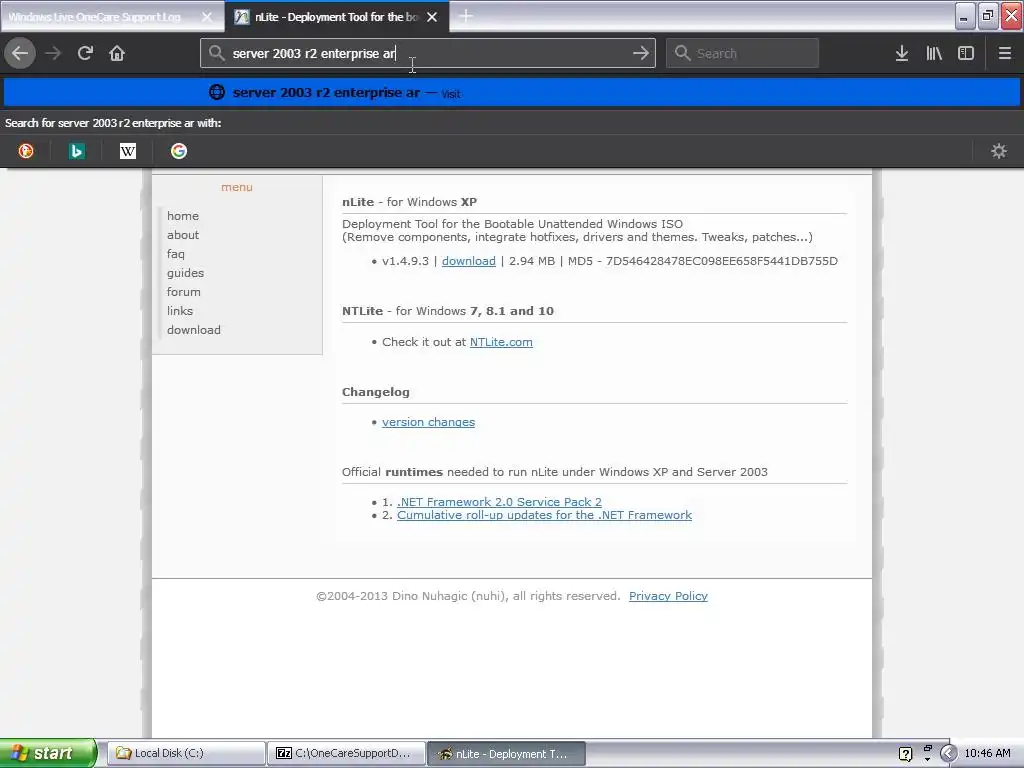Open the links menu item
This screenshot has height=768, width=1024.
[180, 311]
